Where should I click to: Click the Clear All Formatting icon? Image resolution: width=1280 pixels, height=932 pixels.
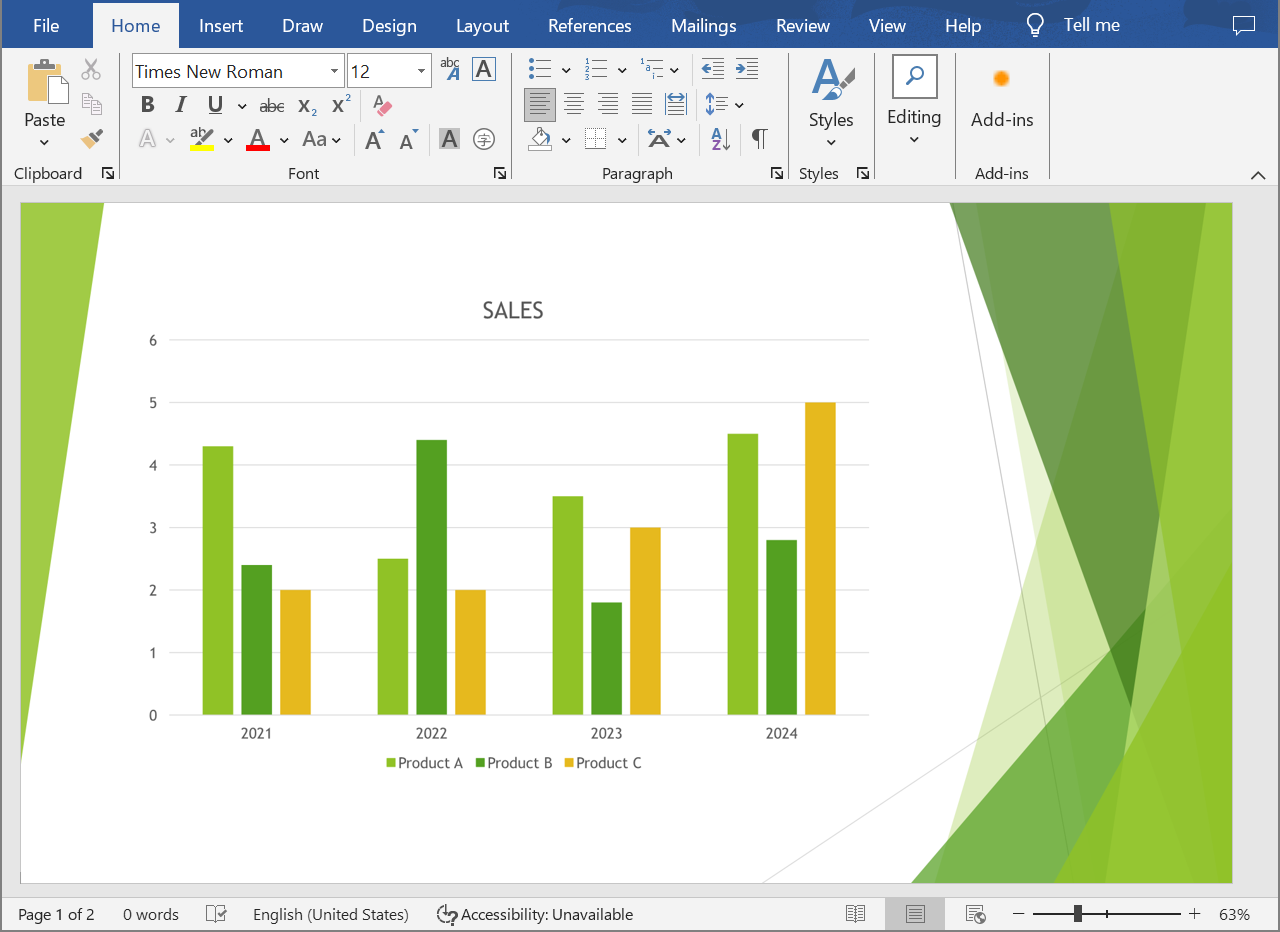[382, 105]
